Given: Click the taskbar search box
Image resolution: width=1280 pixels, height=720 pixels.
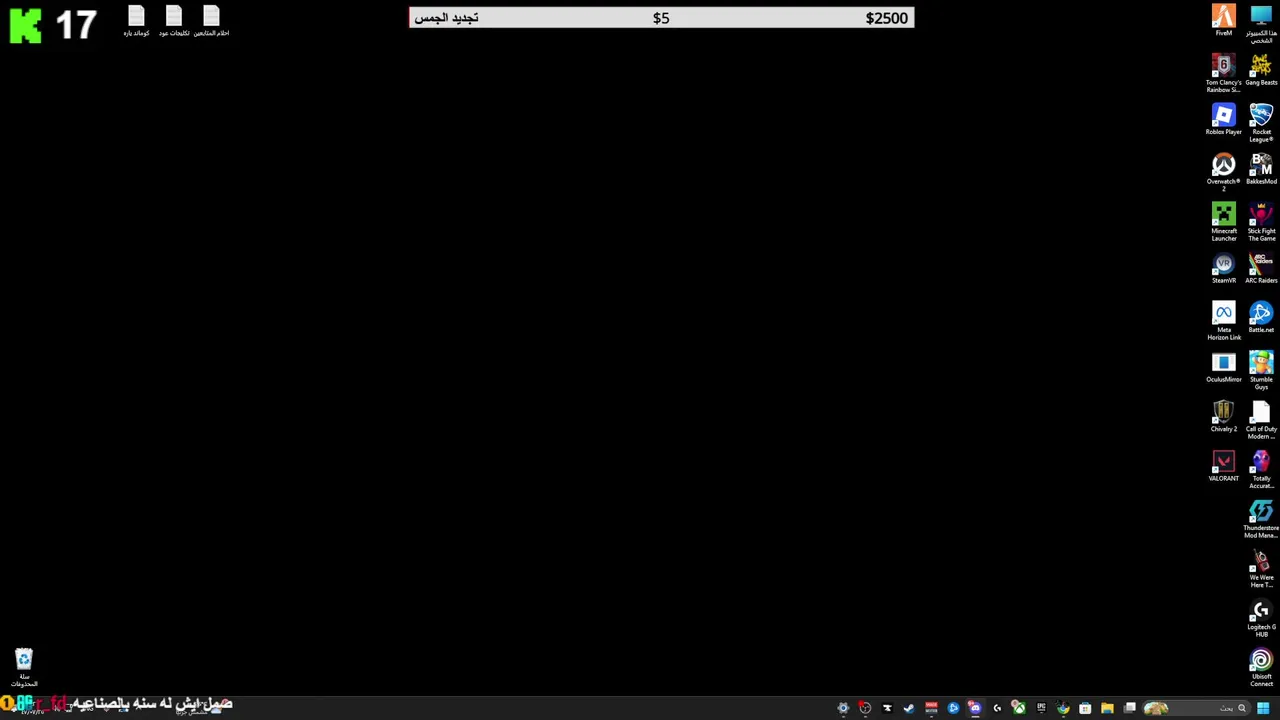Looking at the screenshot, I should point(1198,708).
